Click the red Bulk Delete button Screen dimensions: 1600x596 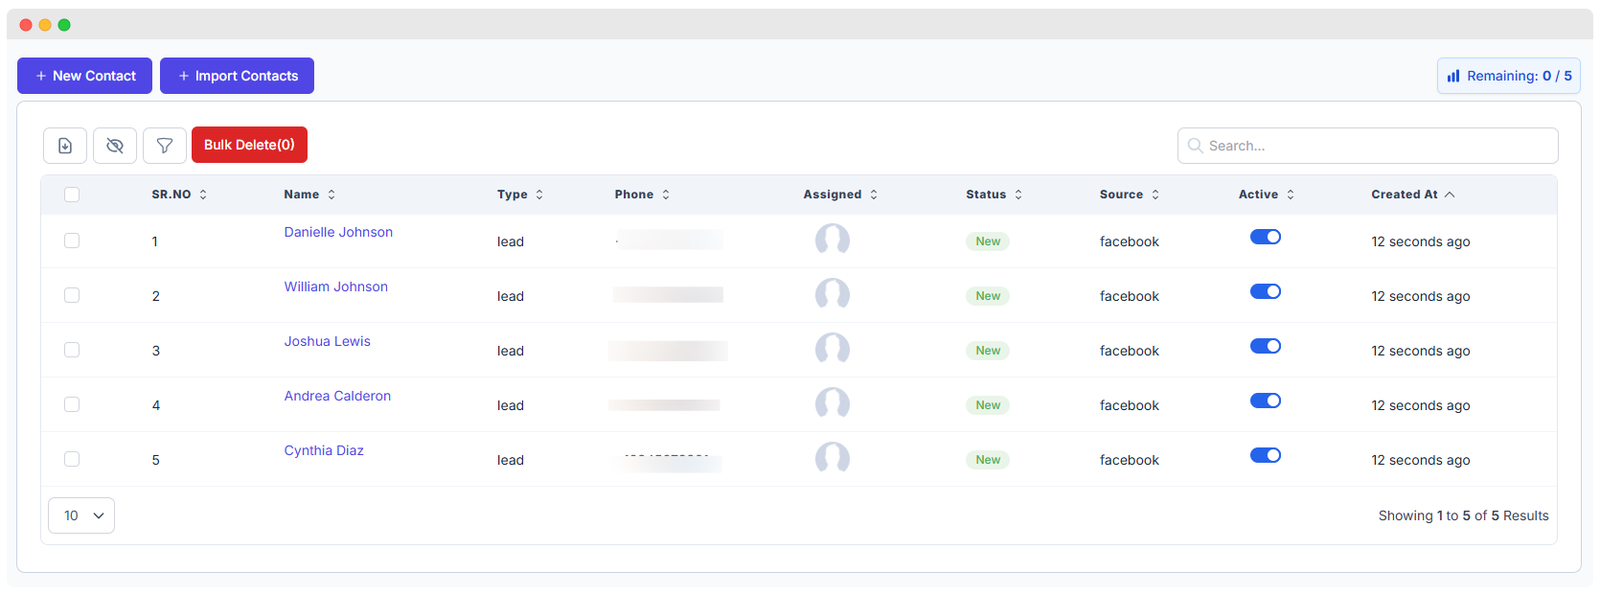pyautogui.click(x=249, y=145)
